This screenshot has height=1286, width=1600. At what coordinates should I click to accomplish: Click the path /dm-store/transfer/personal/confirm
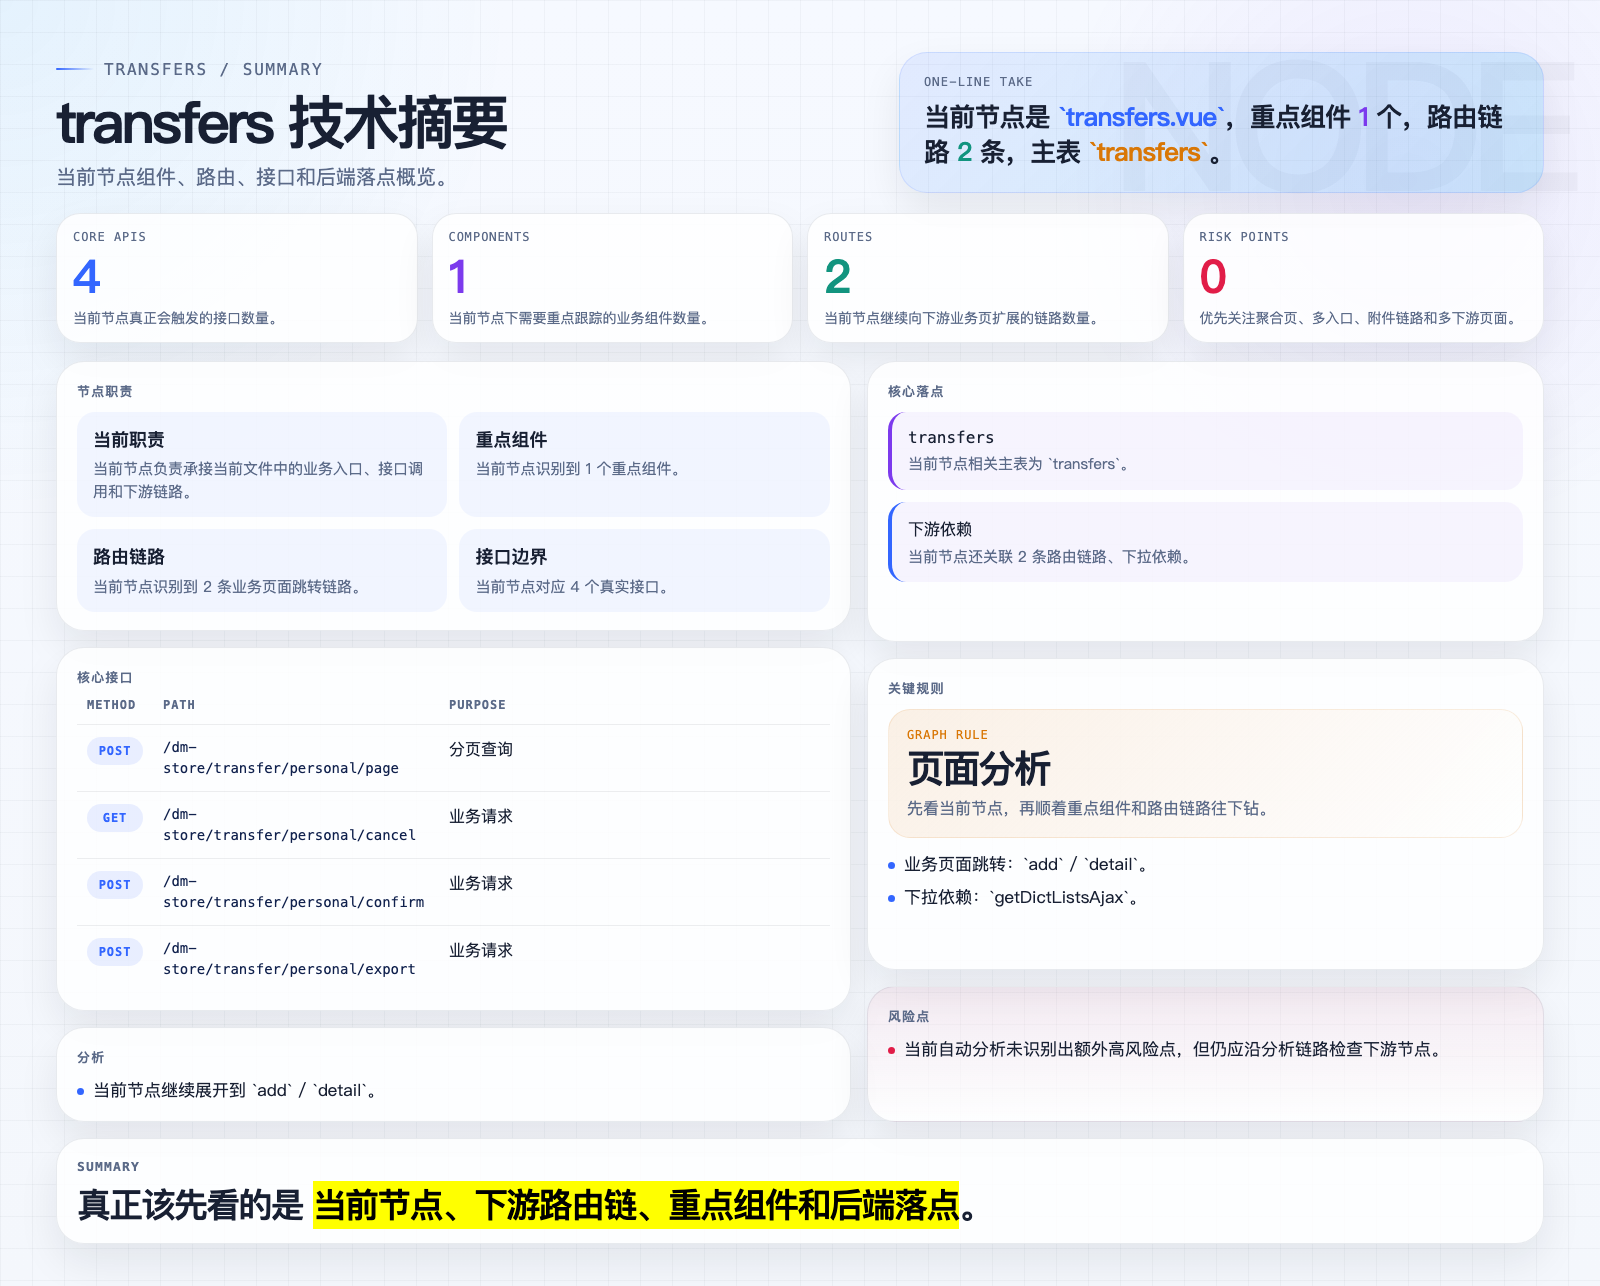coord(294,892)
